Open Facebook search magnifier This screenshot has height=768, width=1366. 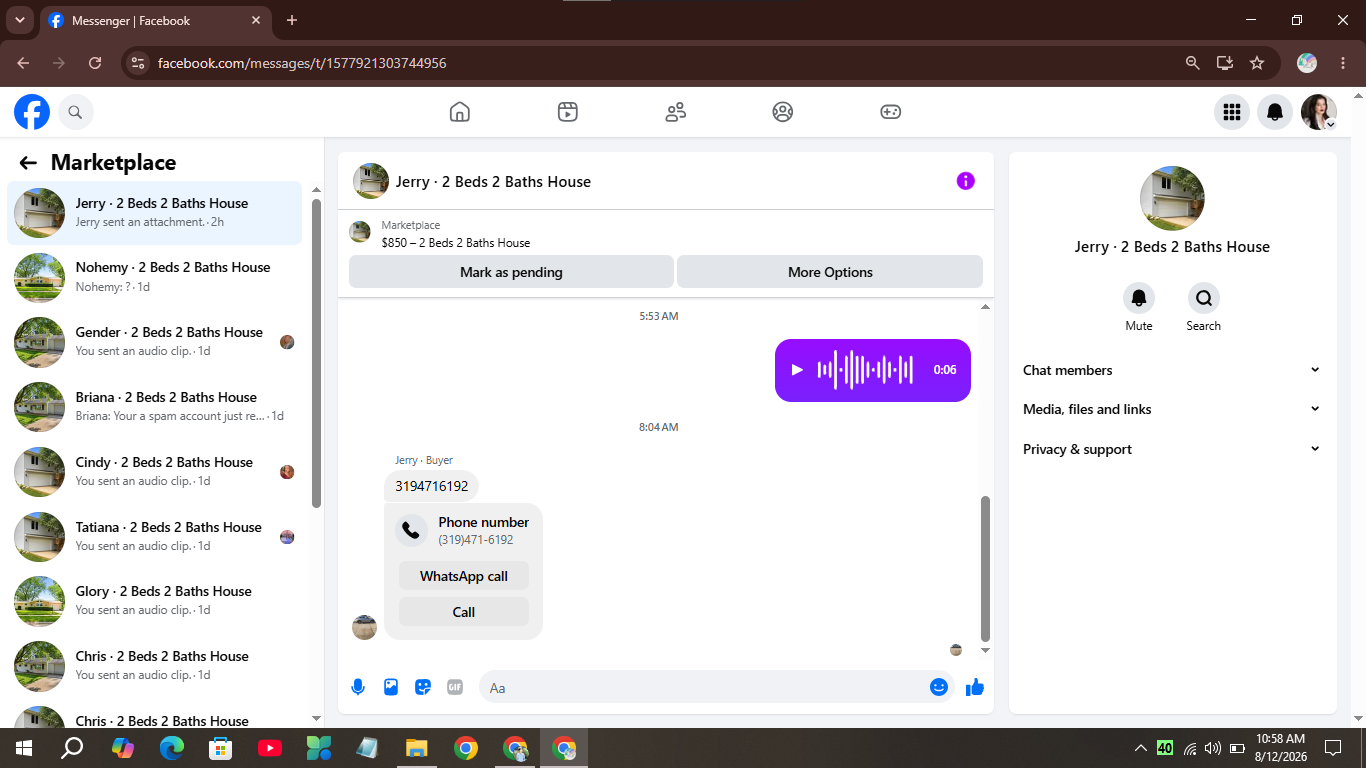click(75, 112)
